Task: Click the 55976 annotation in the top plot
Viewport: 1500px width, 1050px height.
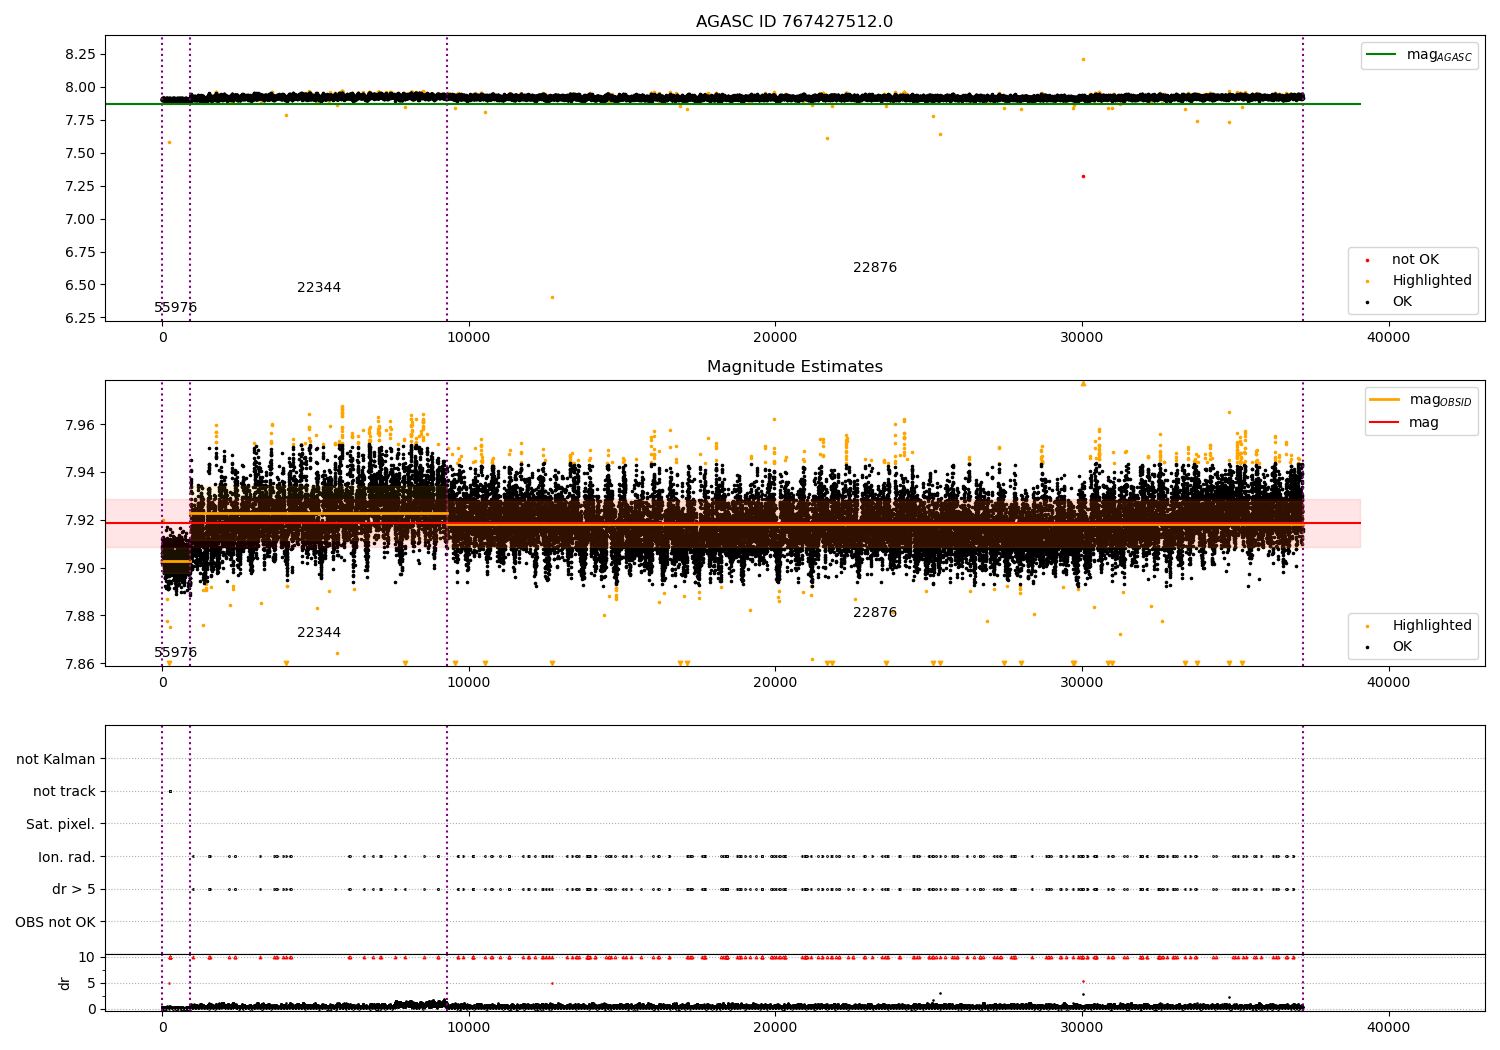Action: coord(176,308)
